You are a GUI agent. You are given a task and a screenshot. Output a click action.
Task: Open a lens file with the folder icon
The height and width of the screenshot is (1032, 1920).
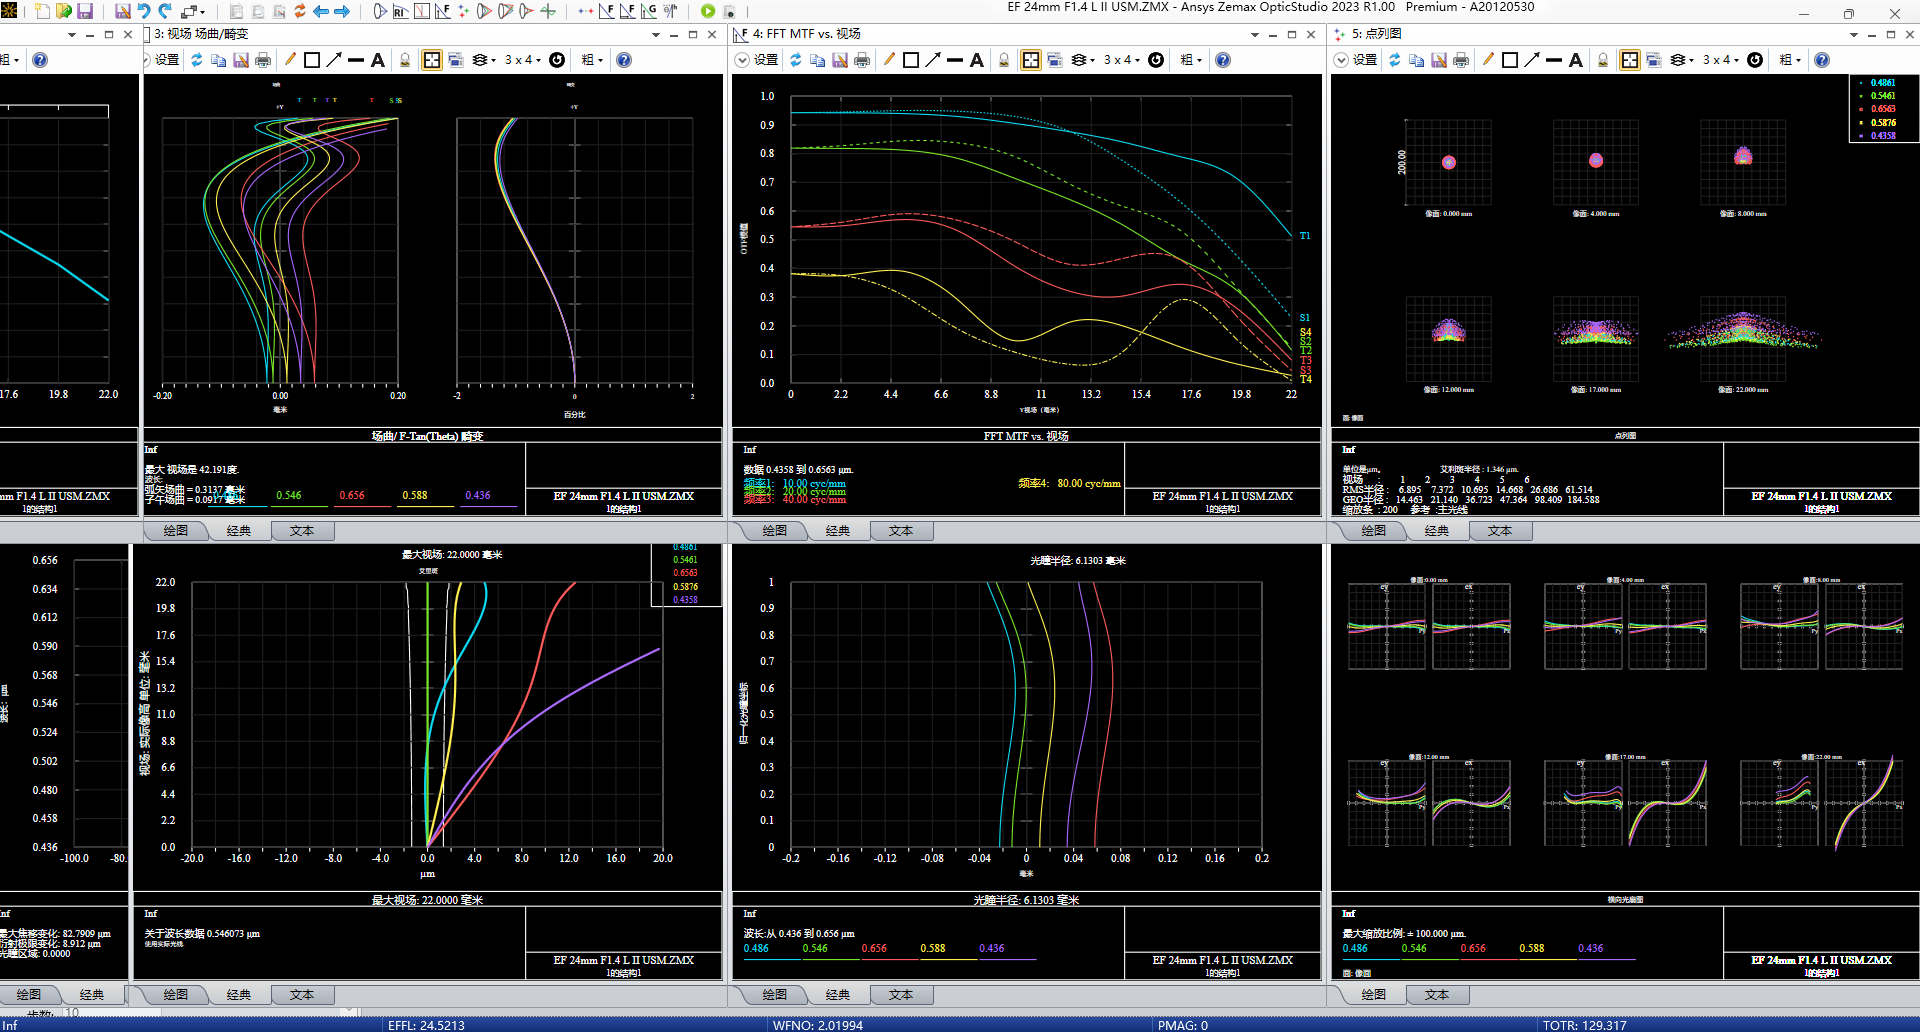pyautogui.click(x=64, y=11)
